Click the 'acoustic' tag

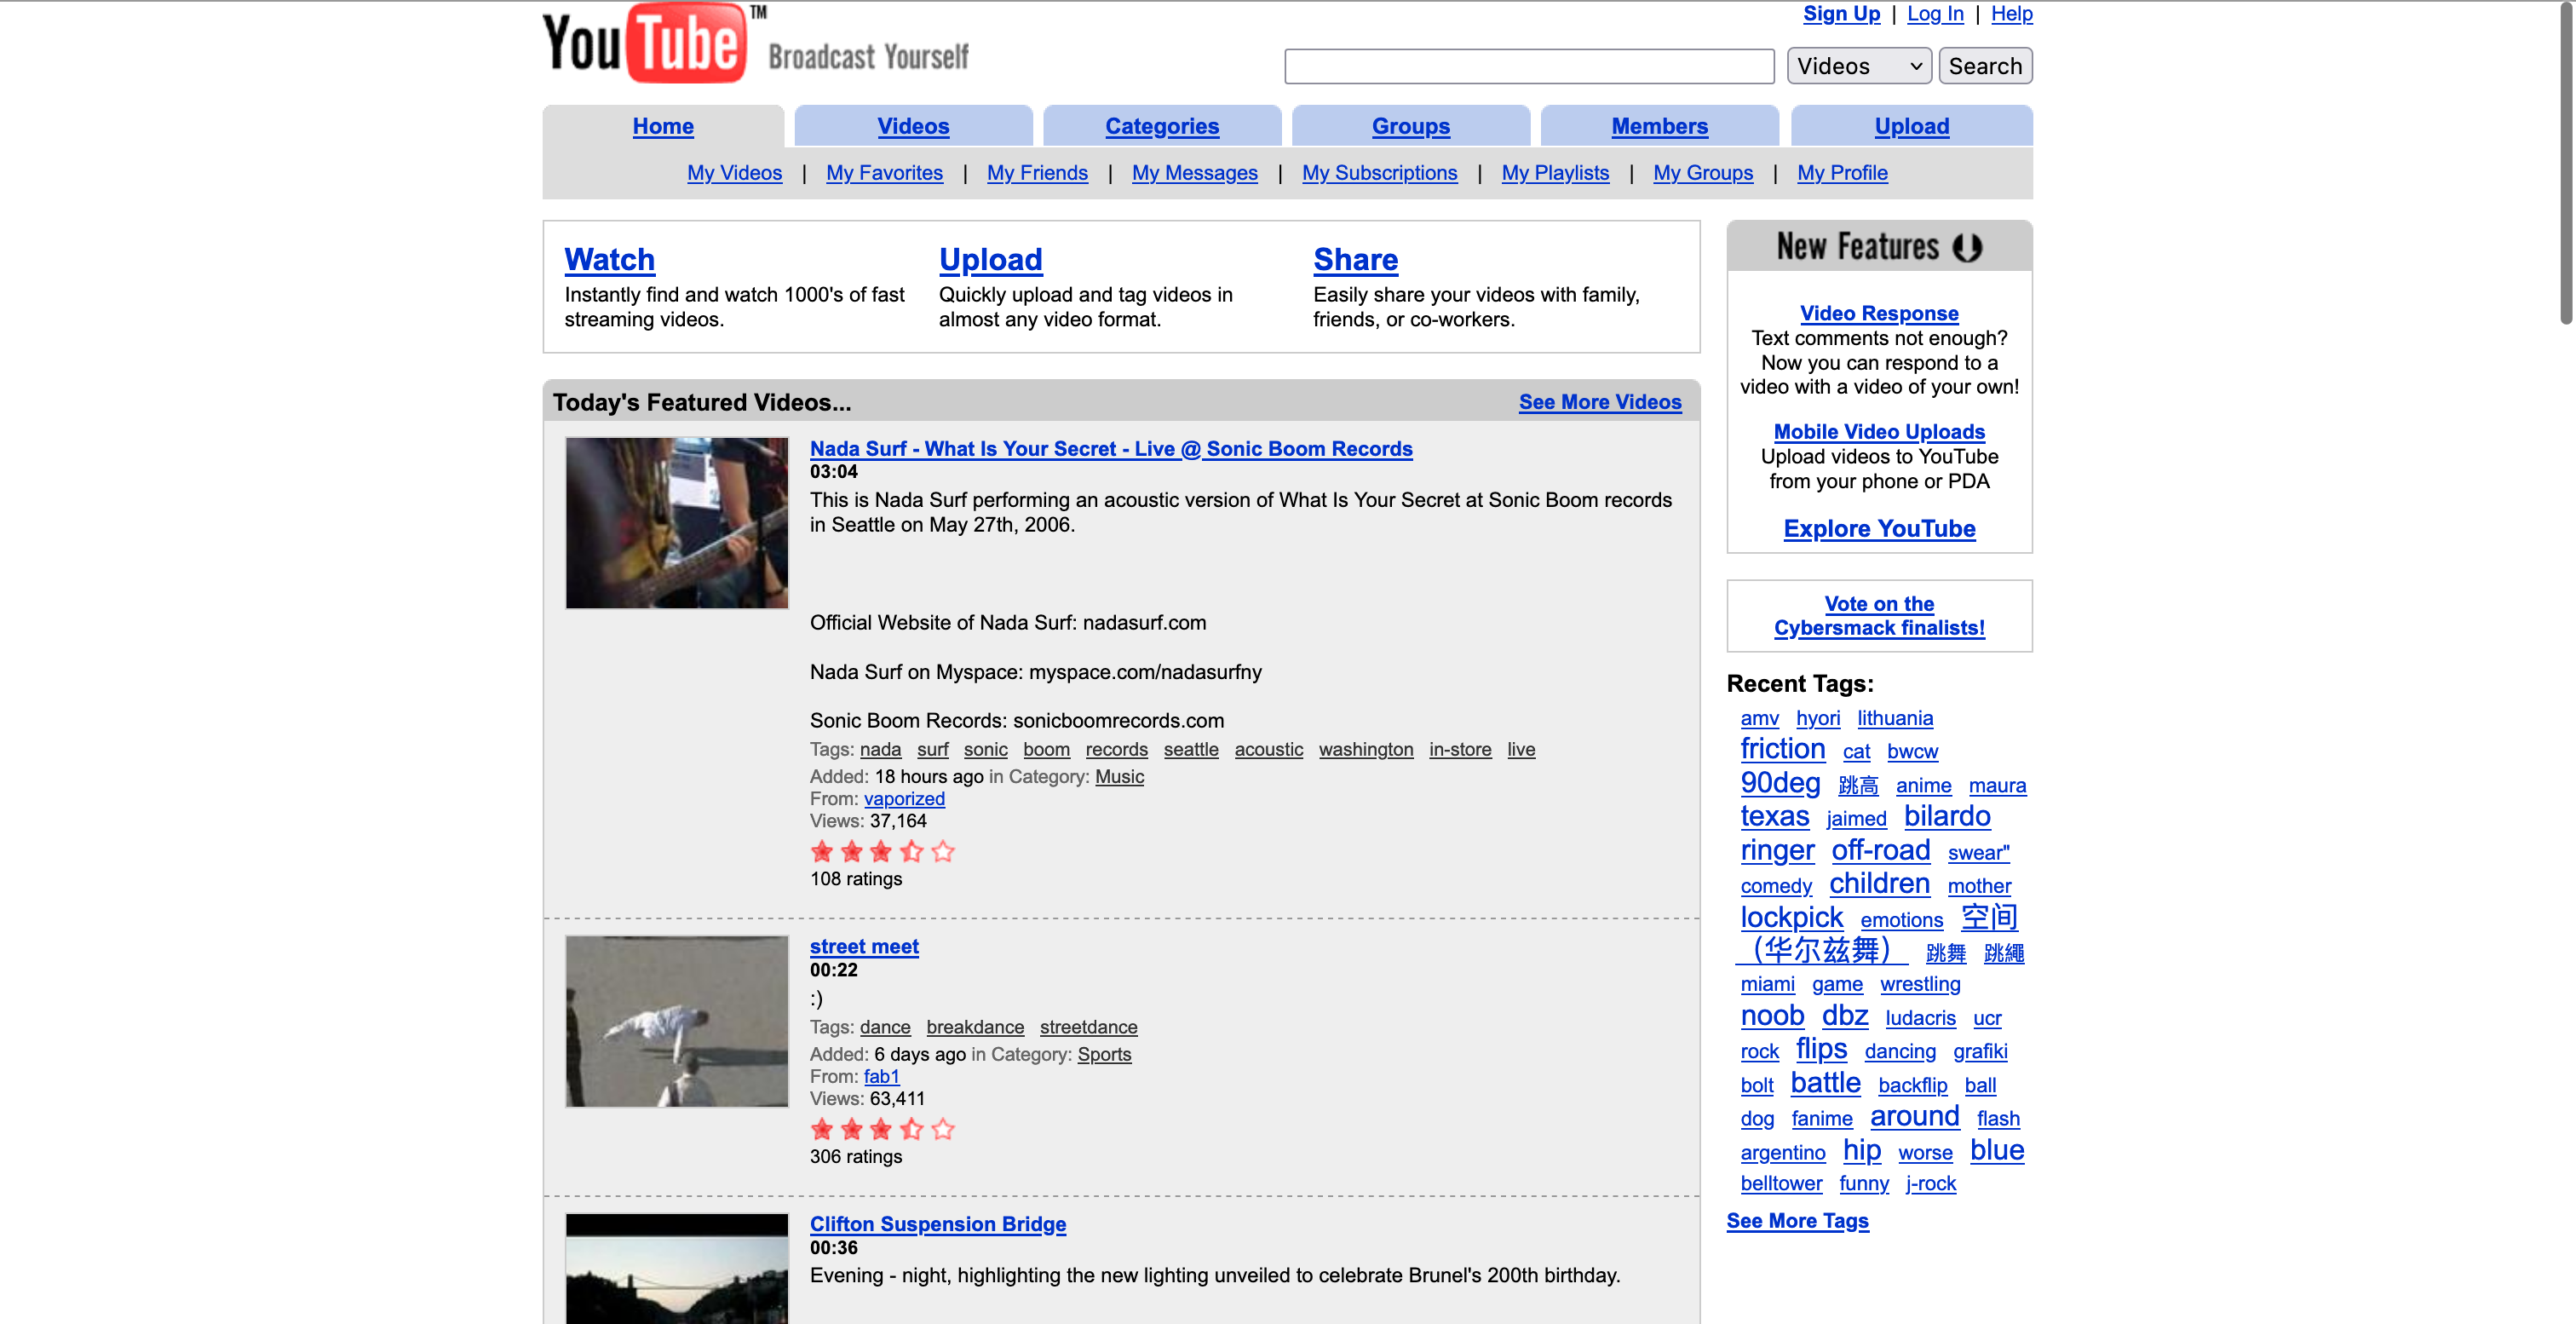coord(1268,749)
